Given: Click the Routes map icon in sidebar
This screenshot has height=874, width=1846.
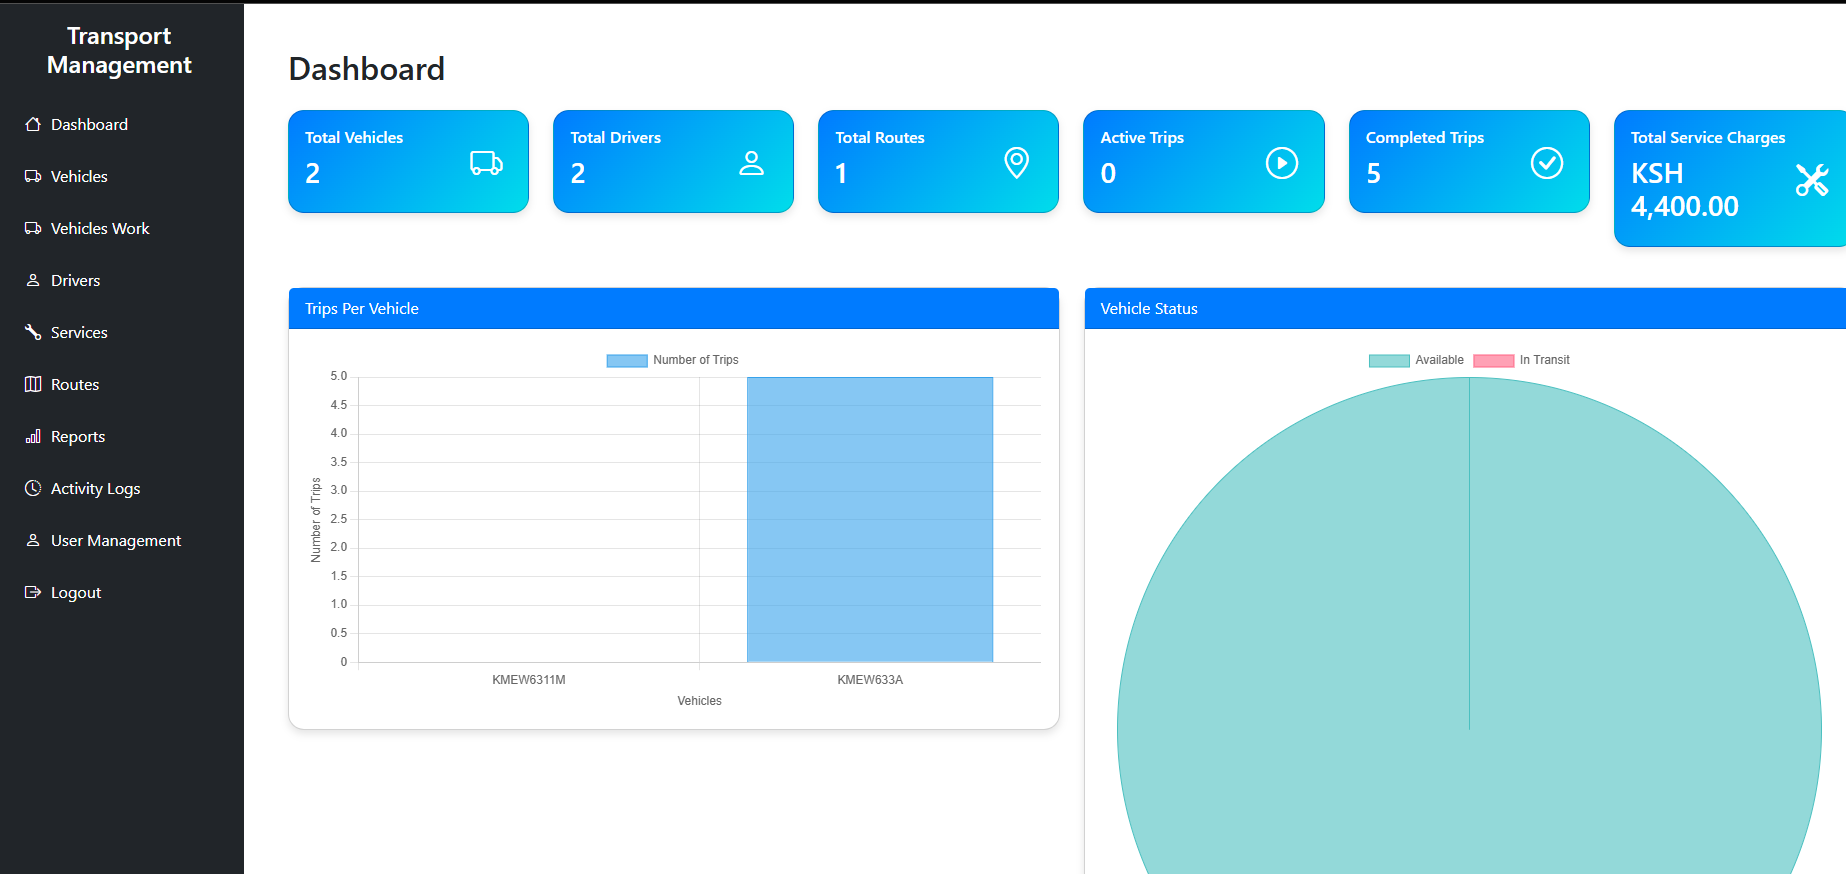Looking at the screenshot, I should coord(33,384).
